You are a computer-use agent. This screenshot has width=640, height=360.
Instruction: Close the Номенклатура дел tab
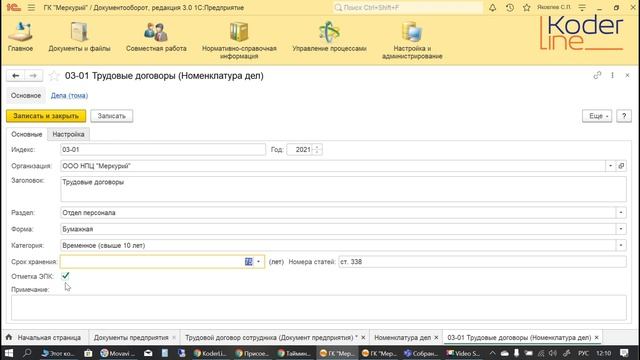(436, 338)
